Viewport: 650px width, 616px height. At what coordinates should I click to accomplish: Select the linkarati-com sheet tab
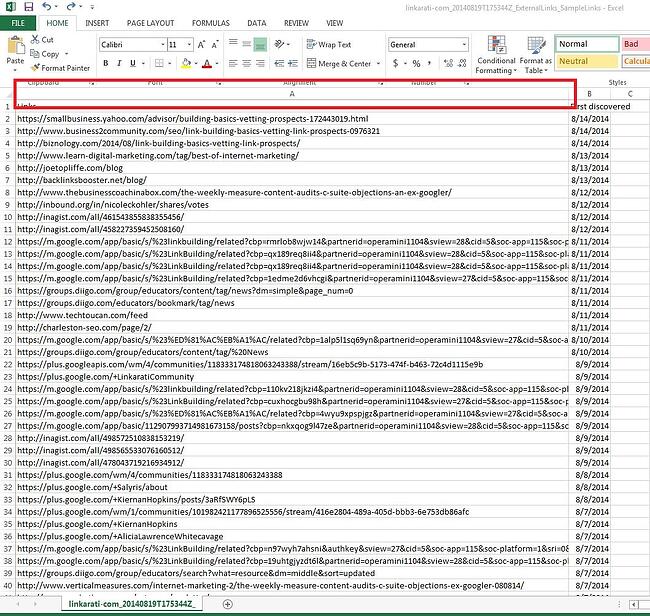131,604
